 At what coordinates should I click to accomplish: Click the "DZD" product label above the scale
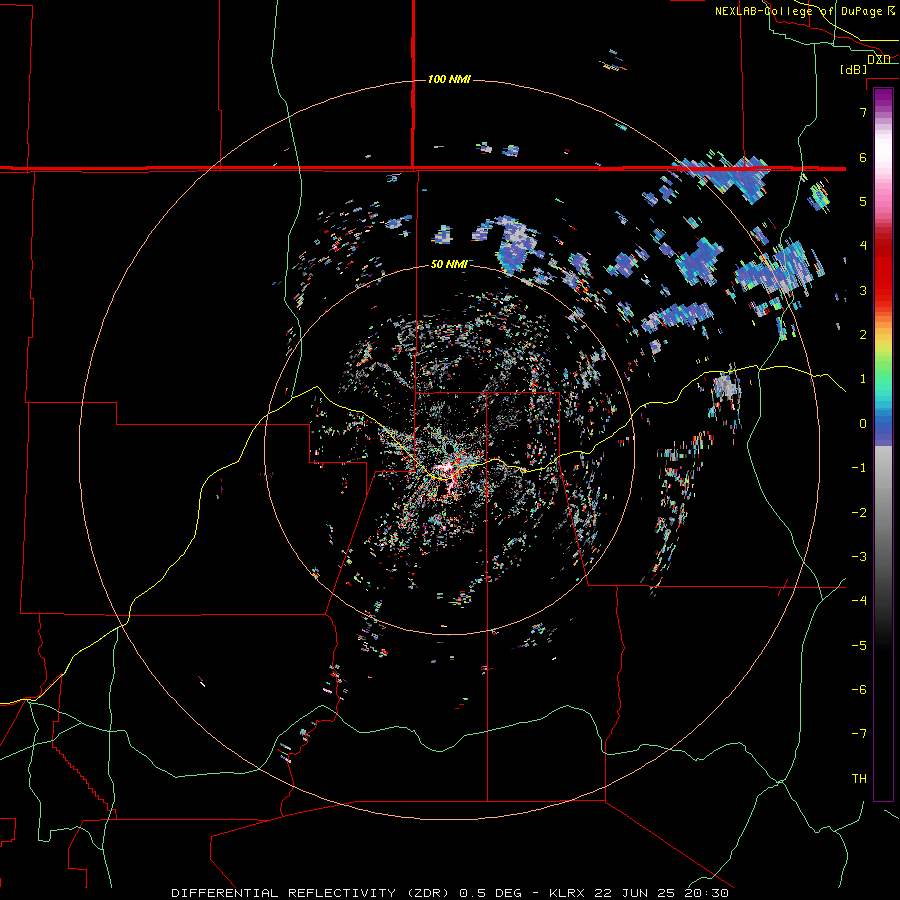[879, 59]
